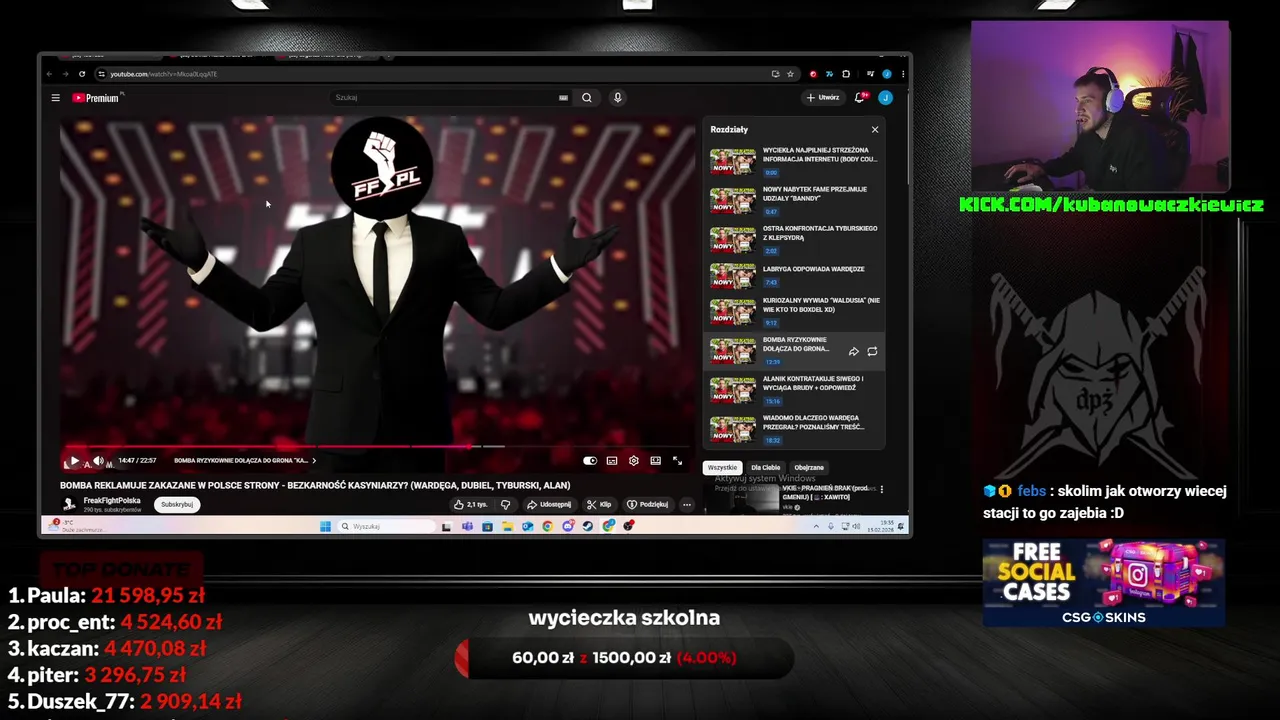Open player settings gear

tap(634, 461)
